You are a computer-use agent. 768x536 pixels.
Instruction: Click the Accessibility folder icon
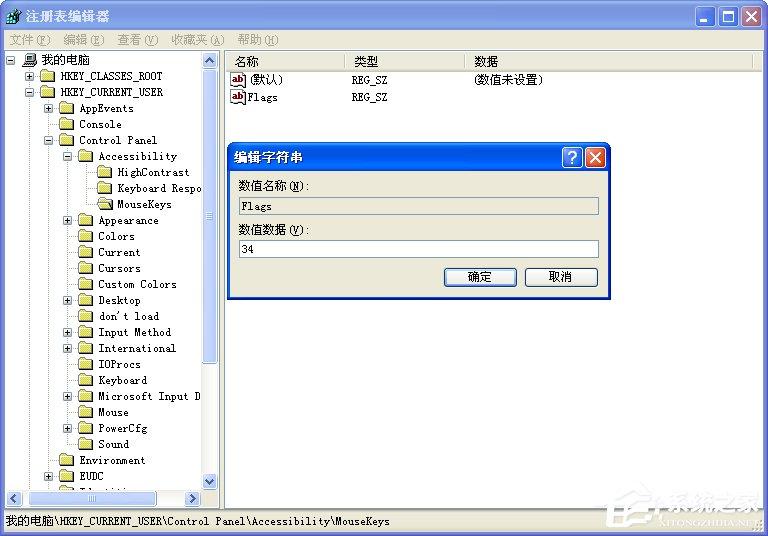86,156
